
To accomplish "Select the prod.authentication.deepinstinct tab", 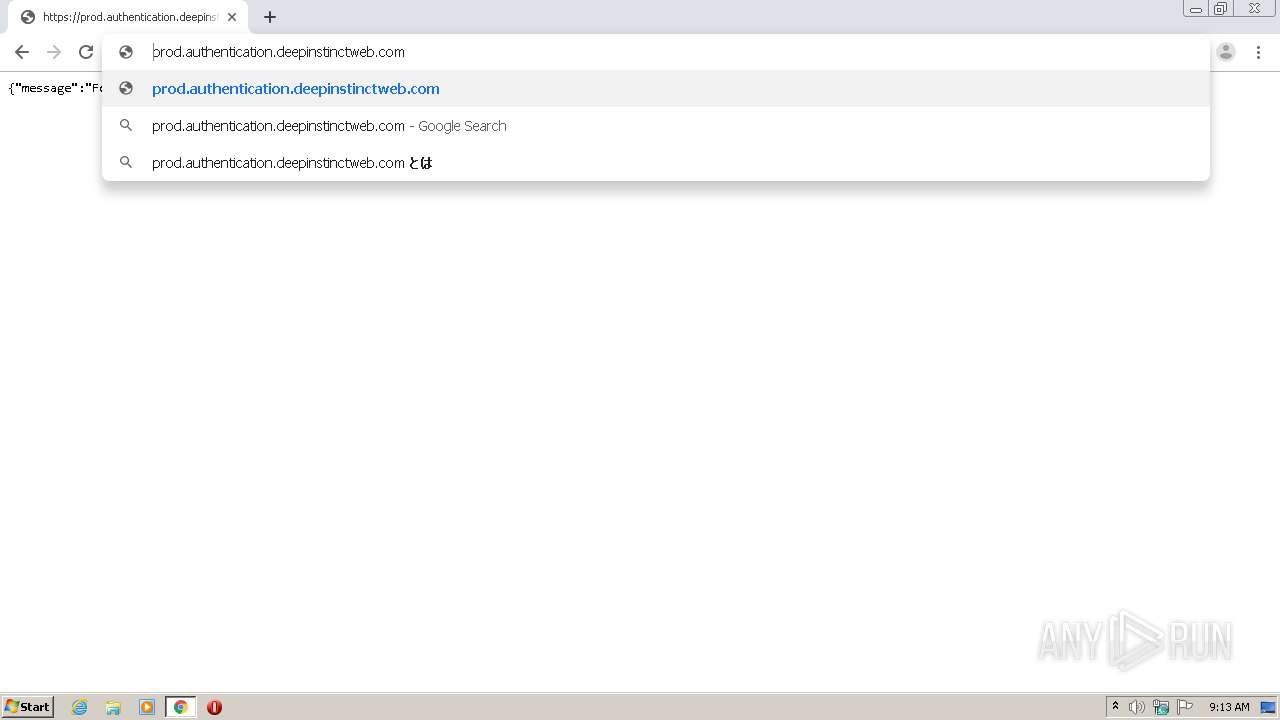I will [x=129, y=17].
